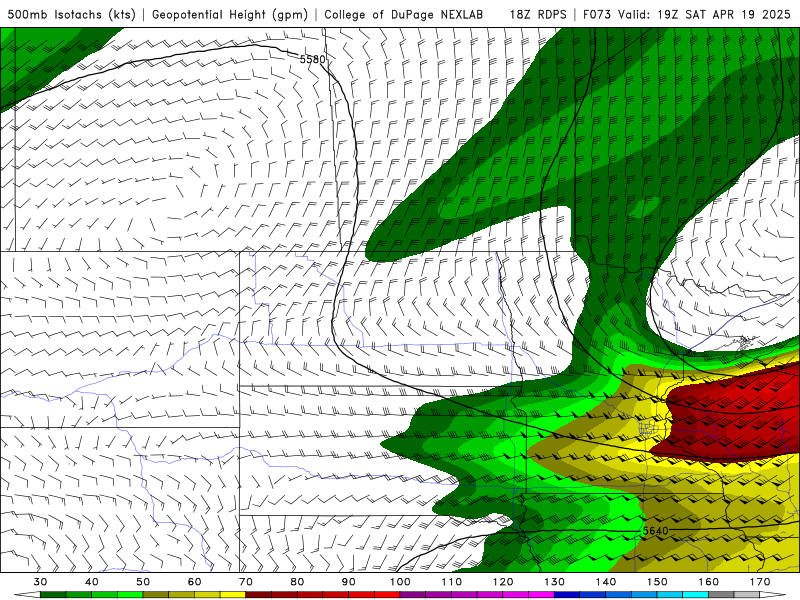Click the legend value 170
800x600 pixels.
tap(760, 582)
